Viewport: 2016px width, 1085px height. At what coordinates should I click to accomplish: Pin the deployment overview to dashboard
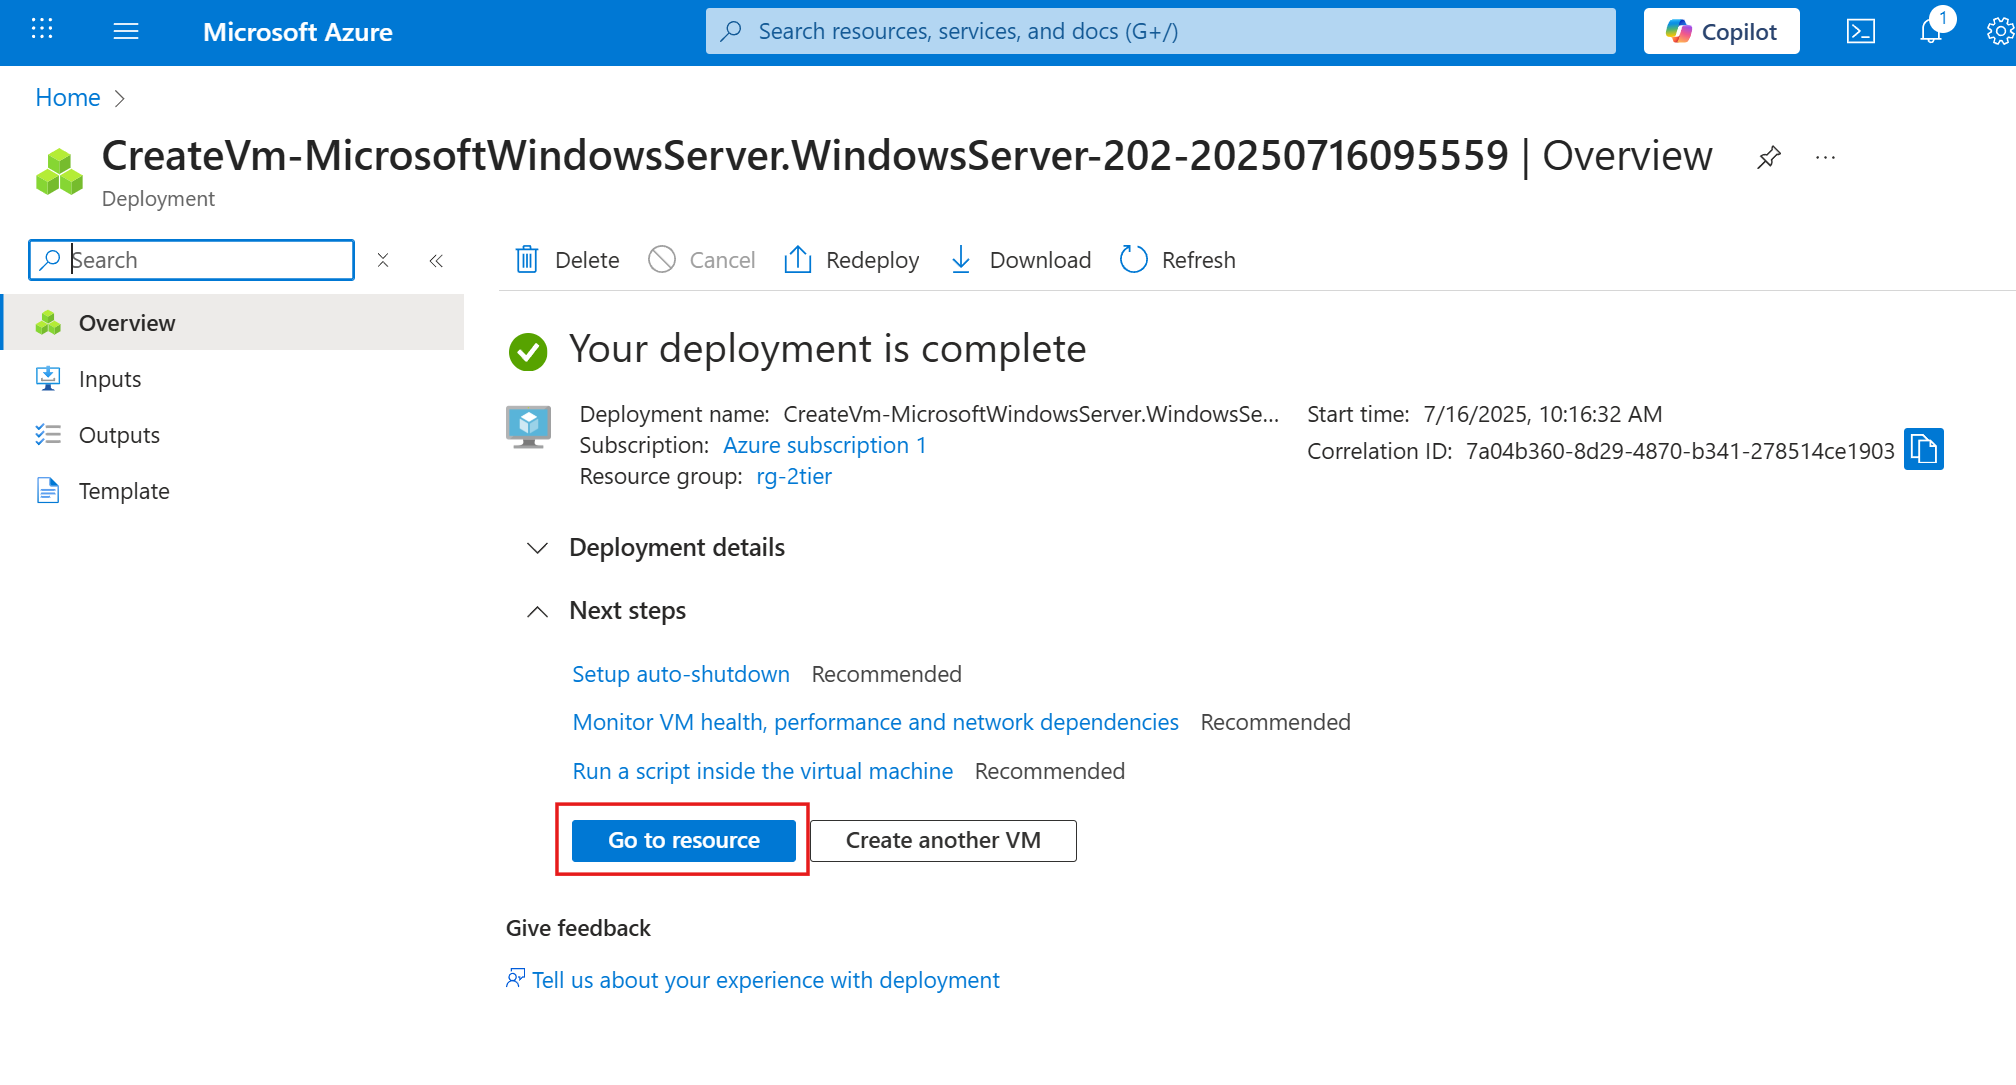tap(1769, 157)
